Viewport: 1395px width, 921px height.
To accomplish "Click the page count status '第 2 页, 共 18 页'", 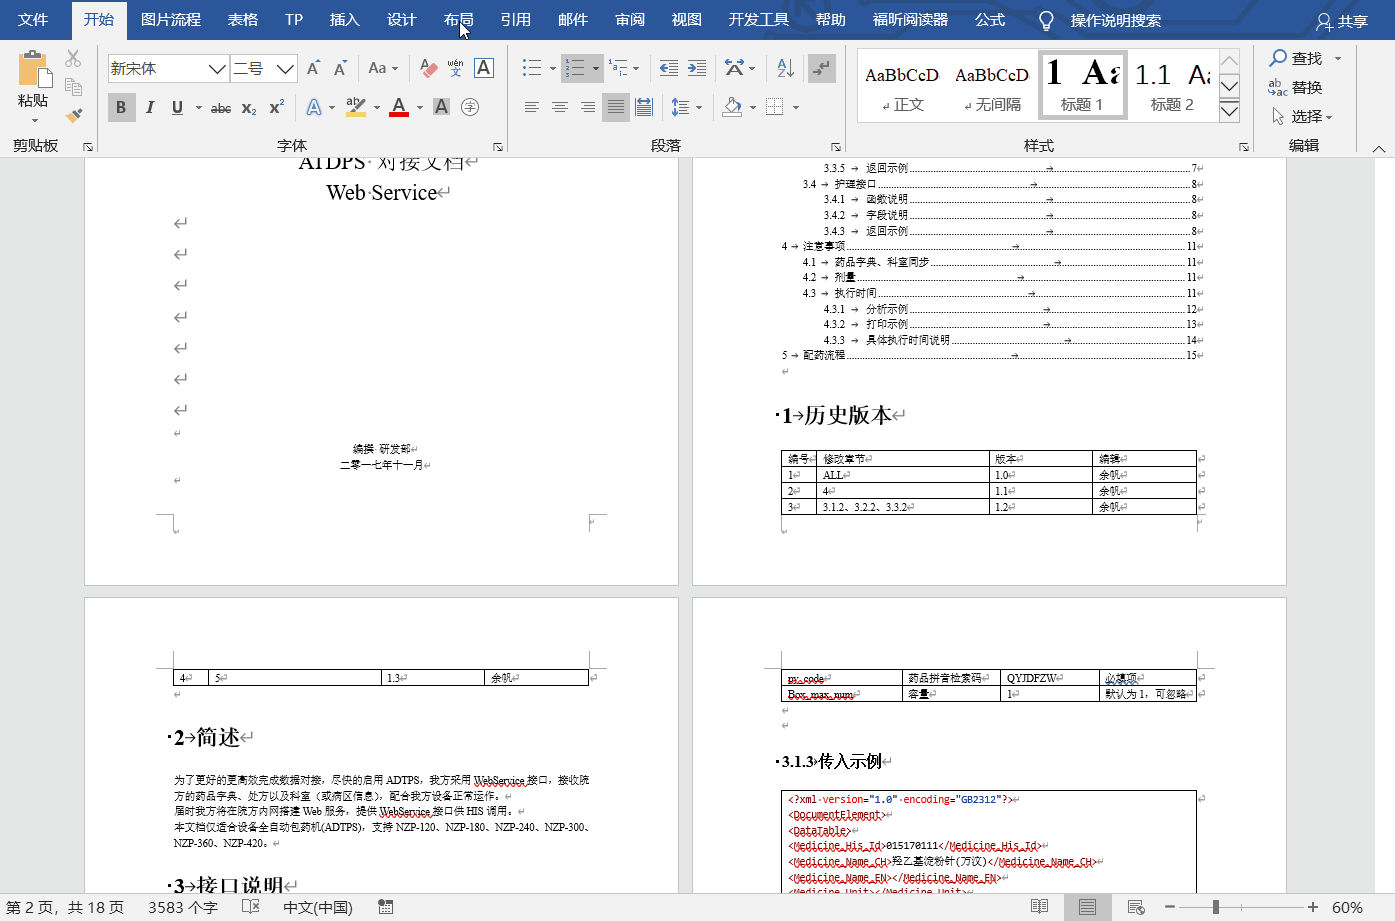I will pos(65,907).
